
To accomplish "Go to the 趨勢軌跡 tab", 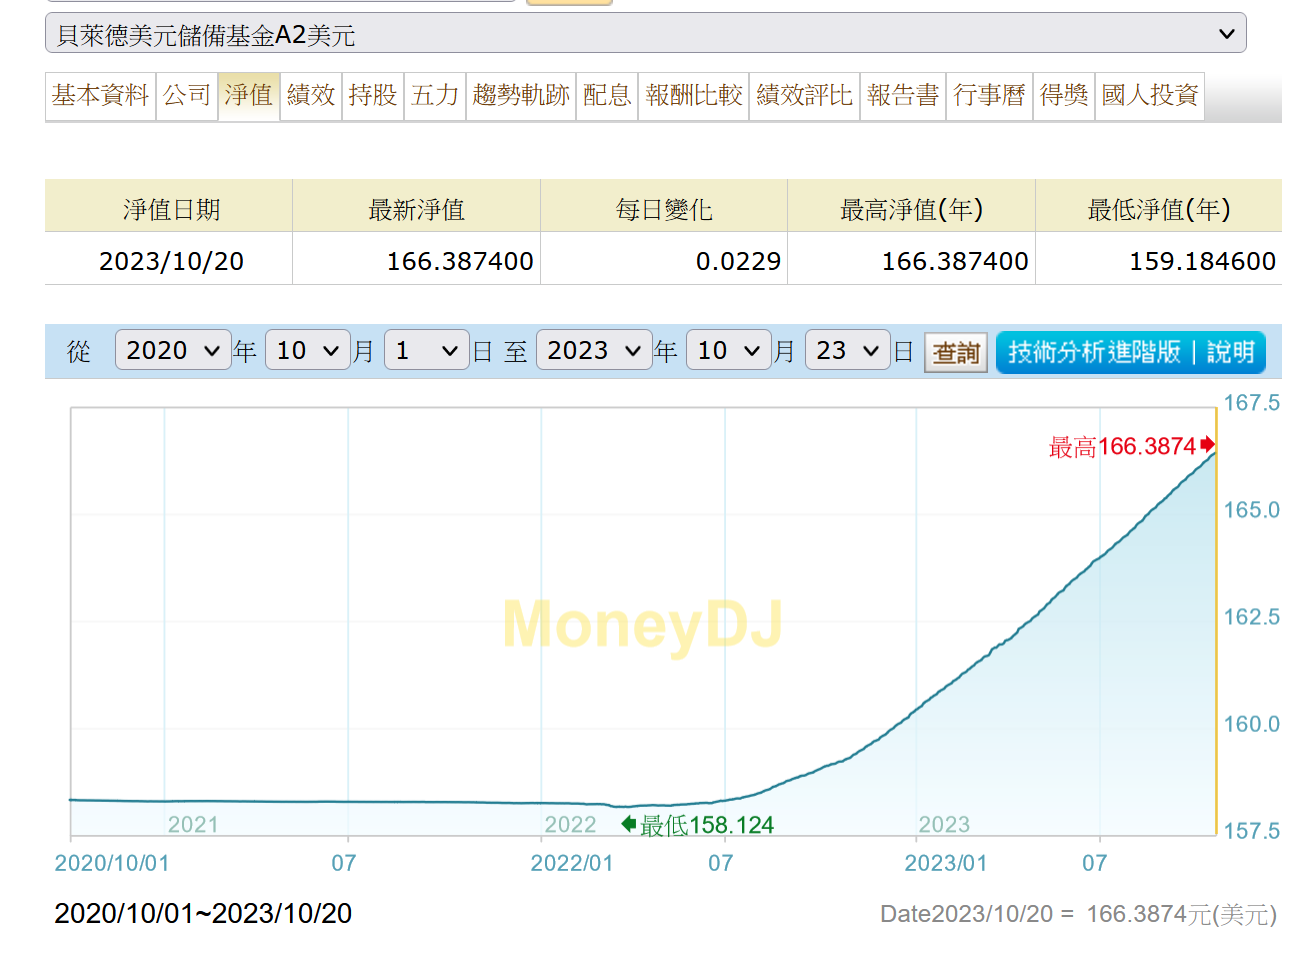I will (521, 96).
